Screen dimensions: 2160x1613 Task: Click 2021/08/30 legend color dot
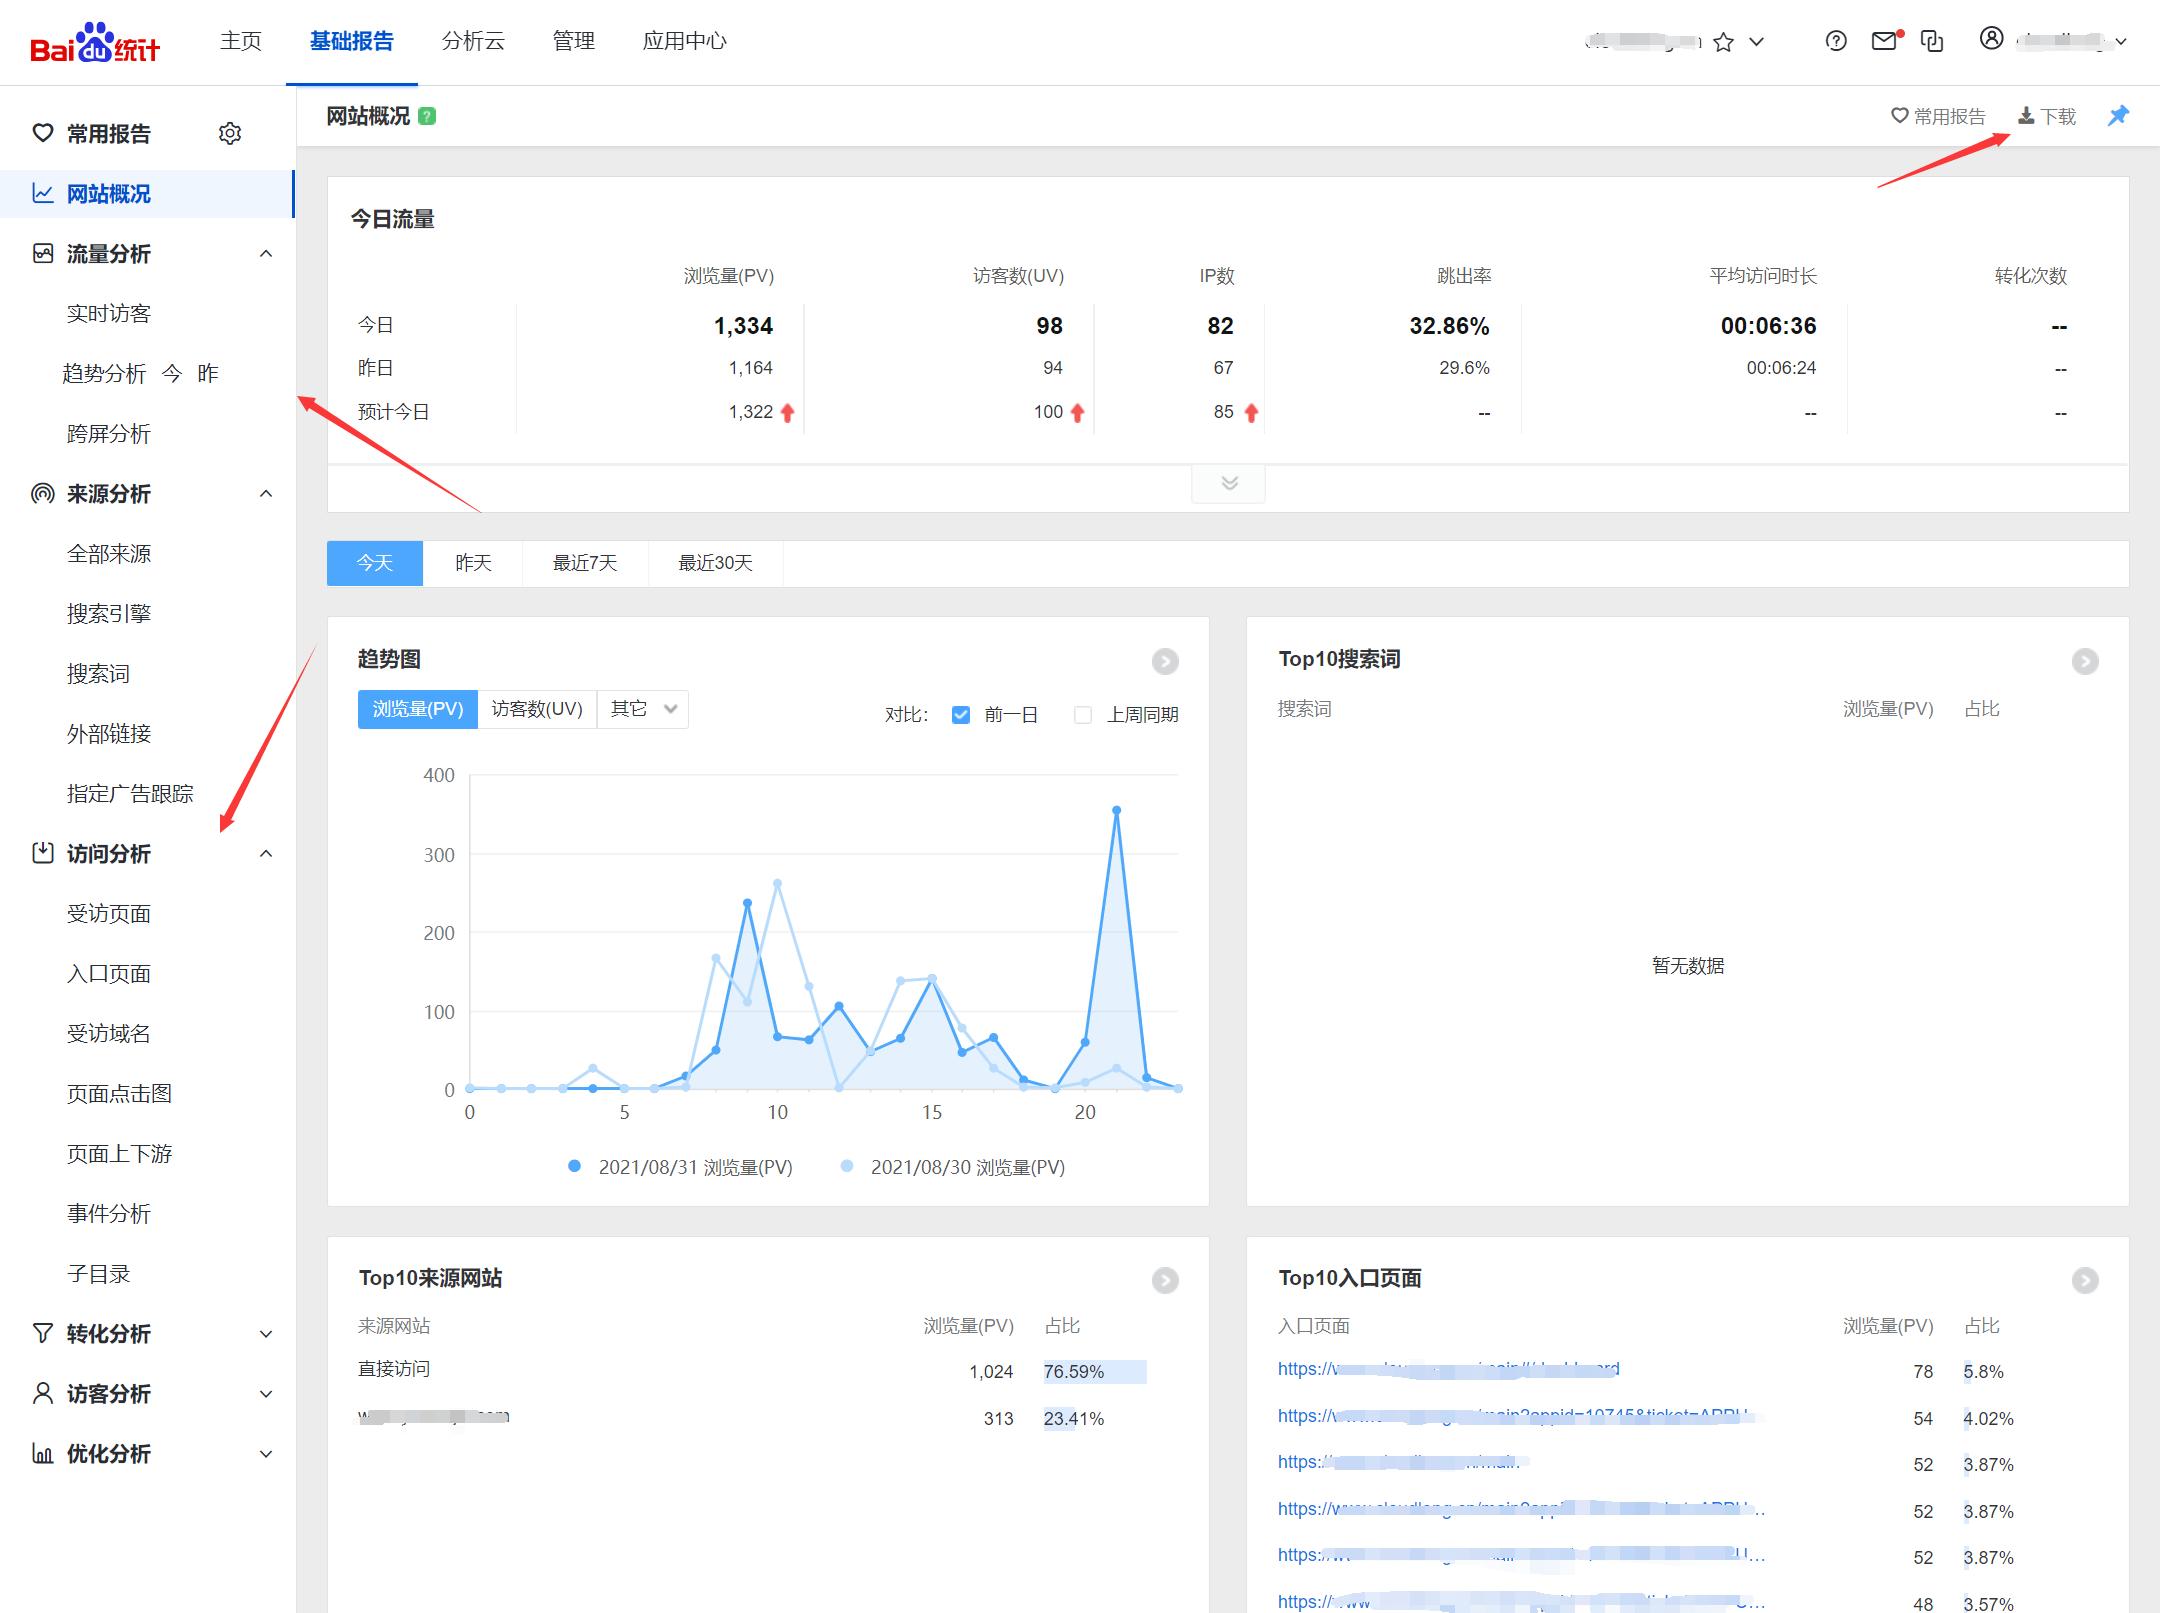pos(847,1166)
